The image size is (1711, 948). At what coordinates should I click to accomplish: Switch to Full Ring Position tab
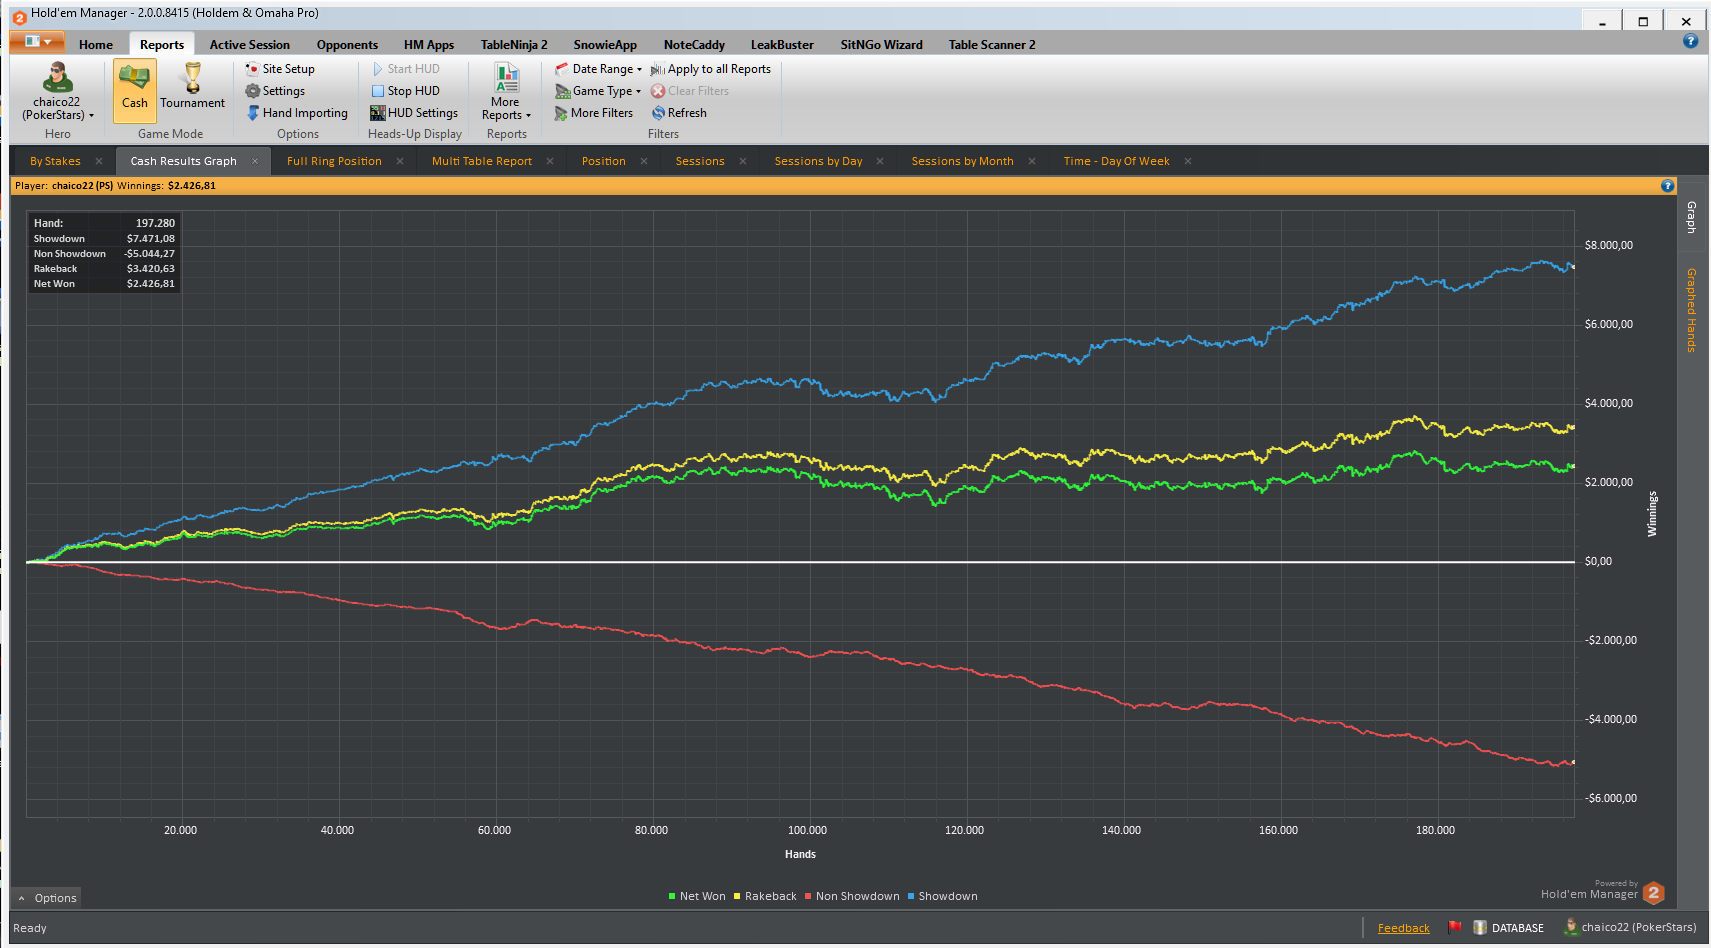[334, 161]
